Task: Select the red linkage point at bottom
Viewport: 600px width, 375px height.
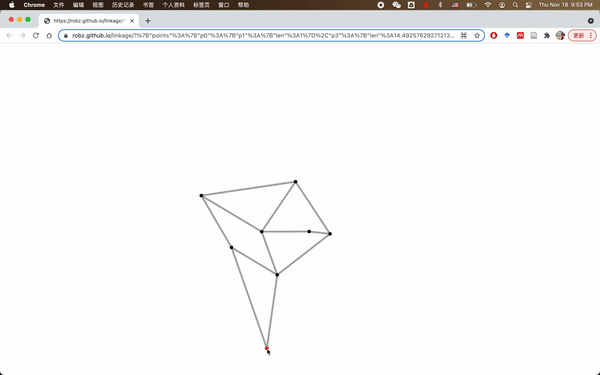Action: click(x=267, y=348)
